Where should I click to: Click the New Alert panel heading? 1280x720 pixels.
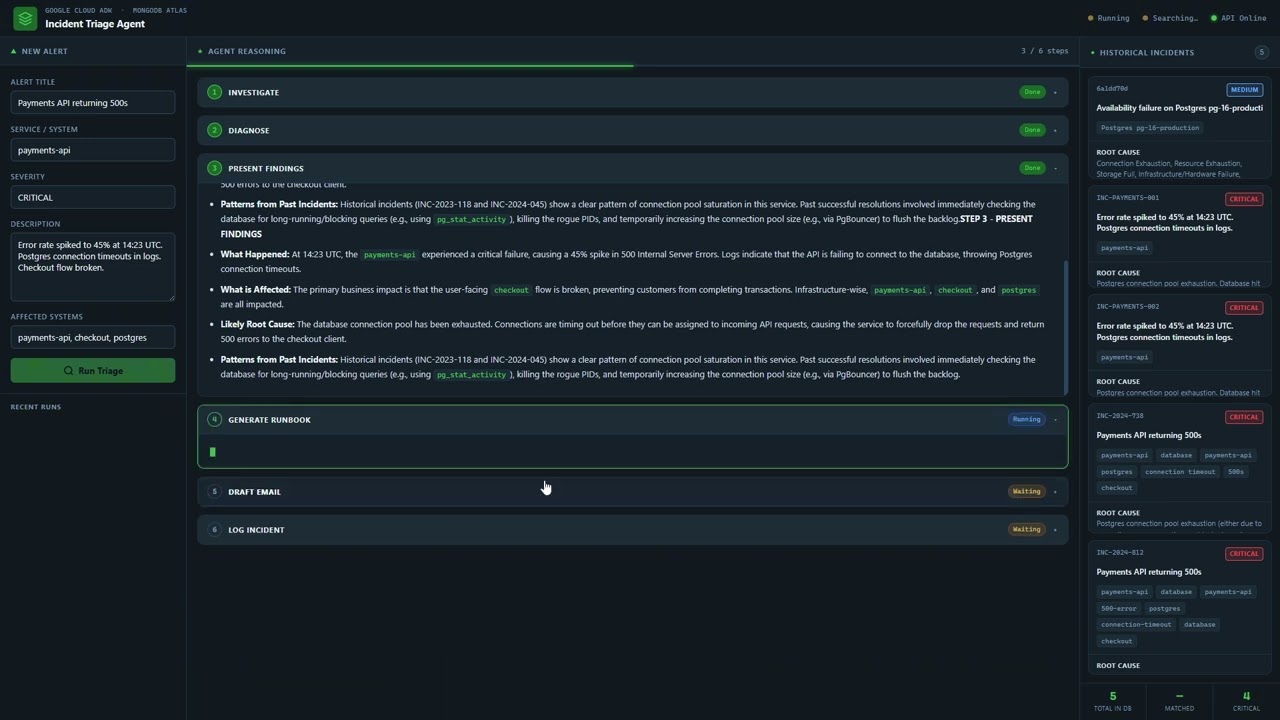[45, 51]
